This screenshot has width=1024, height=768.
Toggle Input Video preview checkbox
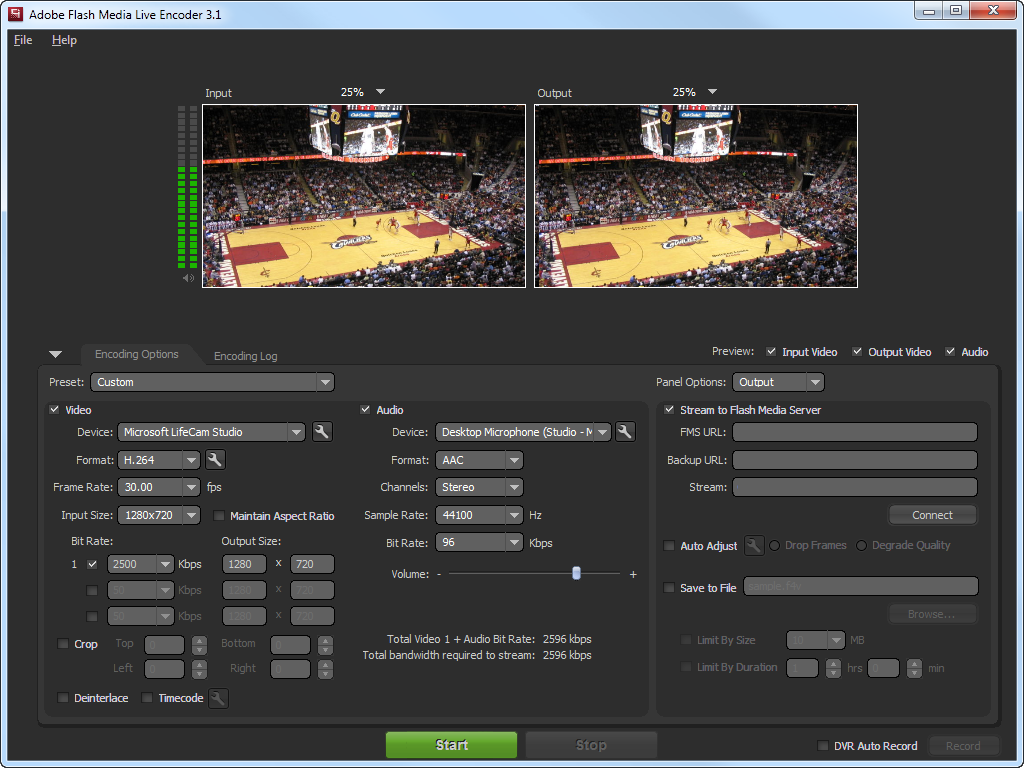[x=771, y=351]
